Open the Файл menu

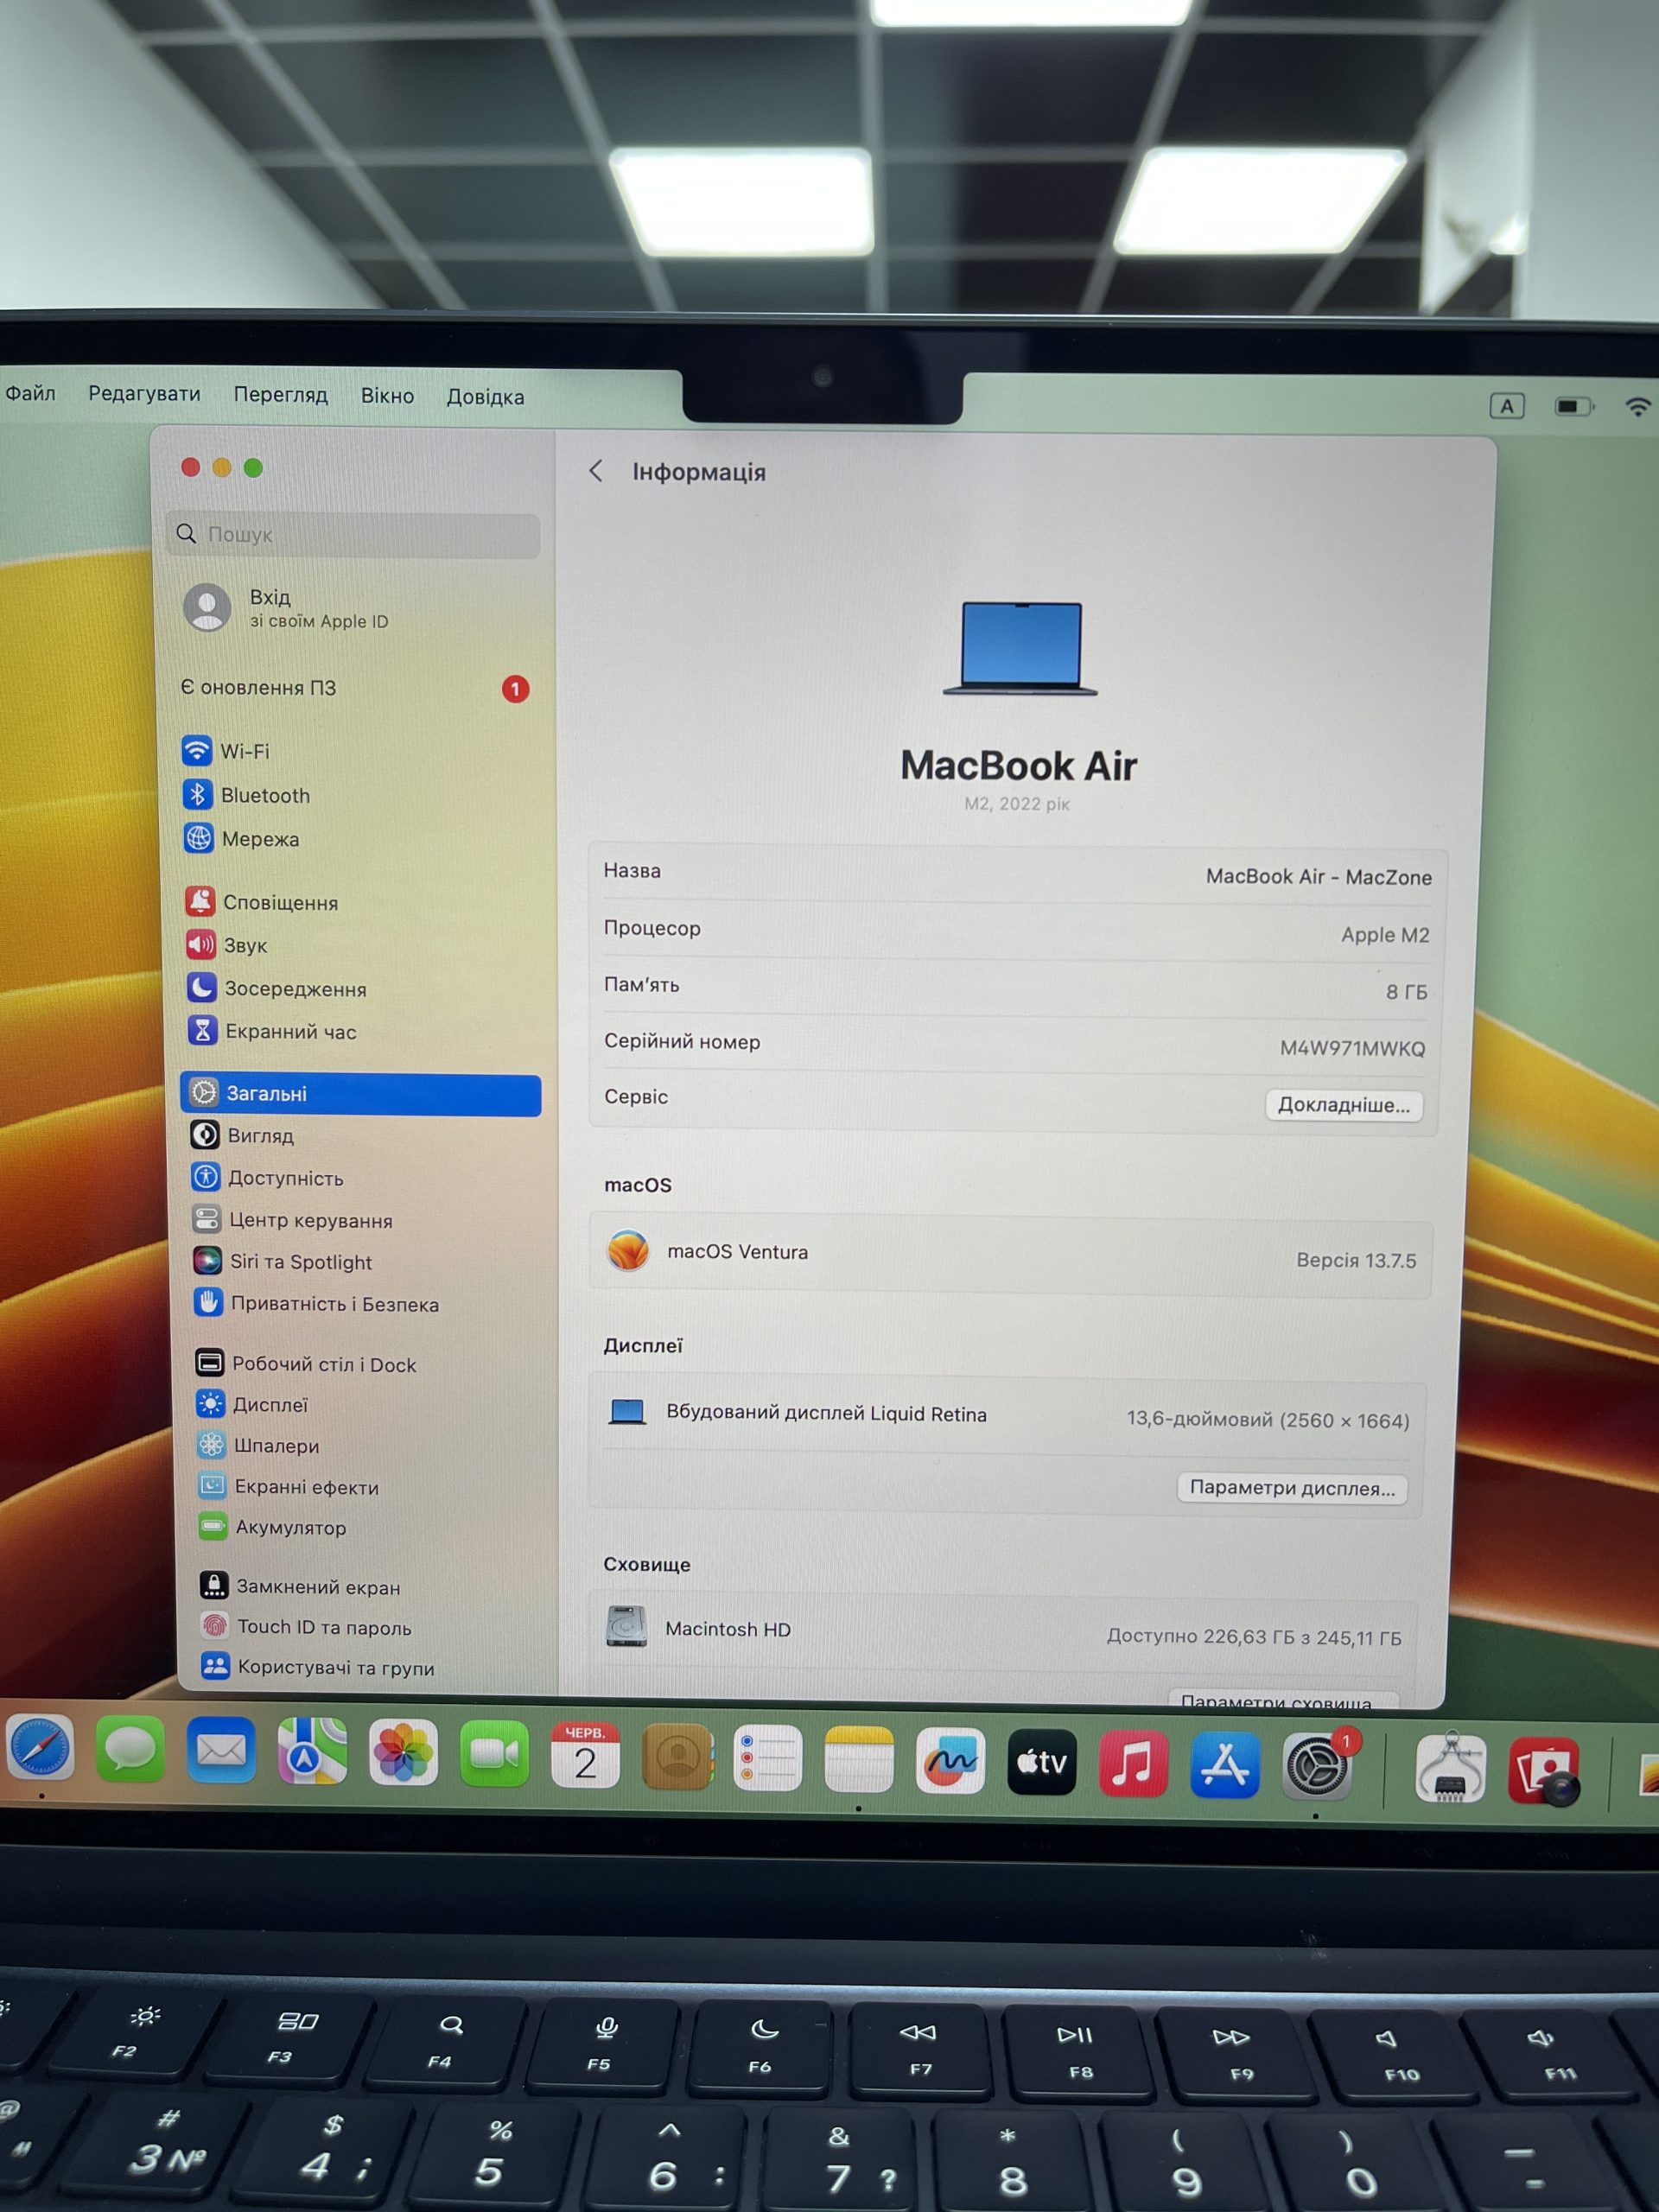[29, 392]
